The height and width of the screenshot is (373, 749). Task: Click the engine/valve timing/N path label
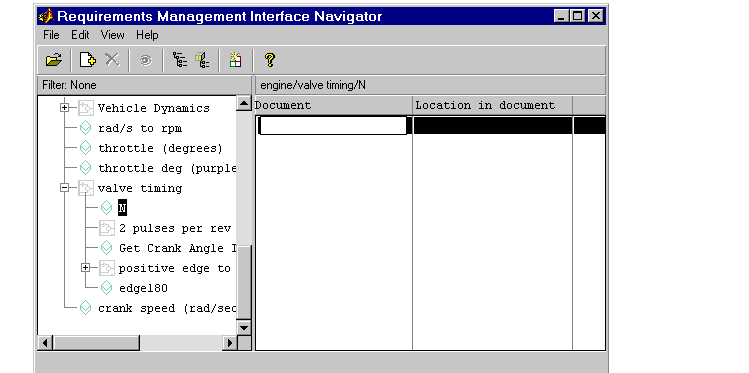(x=313, y=85)
